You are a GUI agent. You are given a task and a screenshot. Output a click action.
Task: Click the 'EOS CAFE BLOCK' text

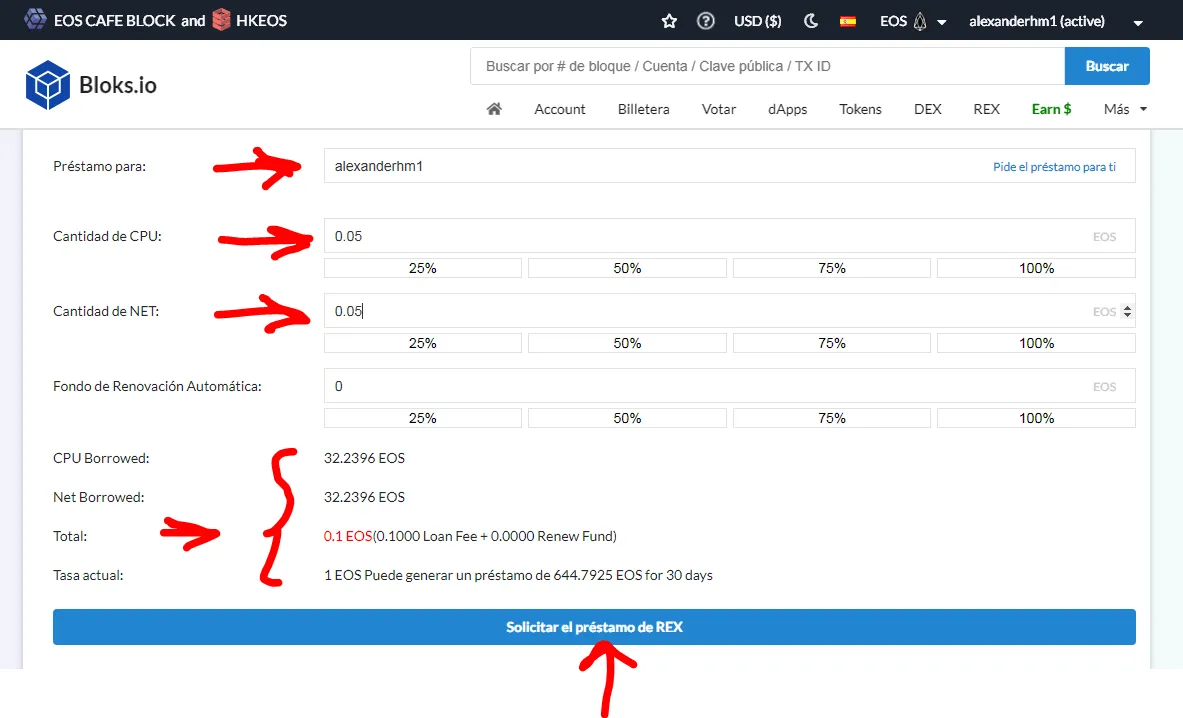click(x=115, y=20)
